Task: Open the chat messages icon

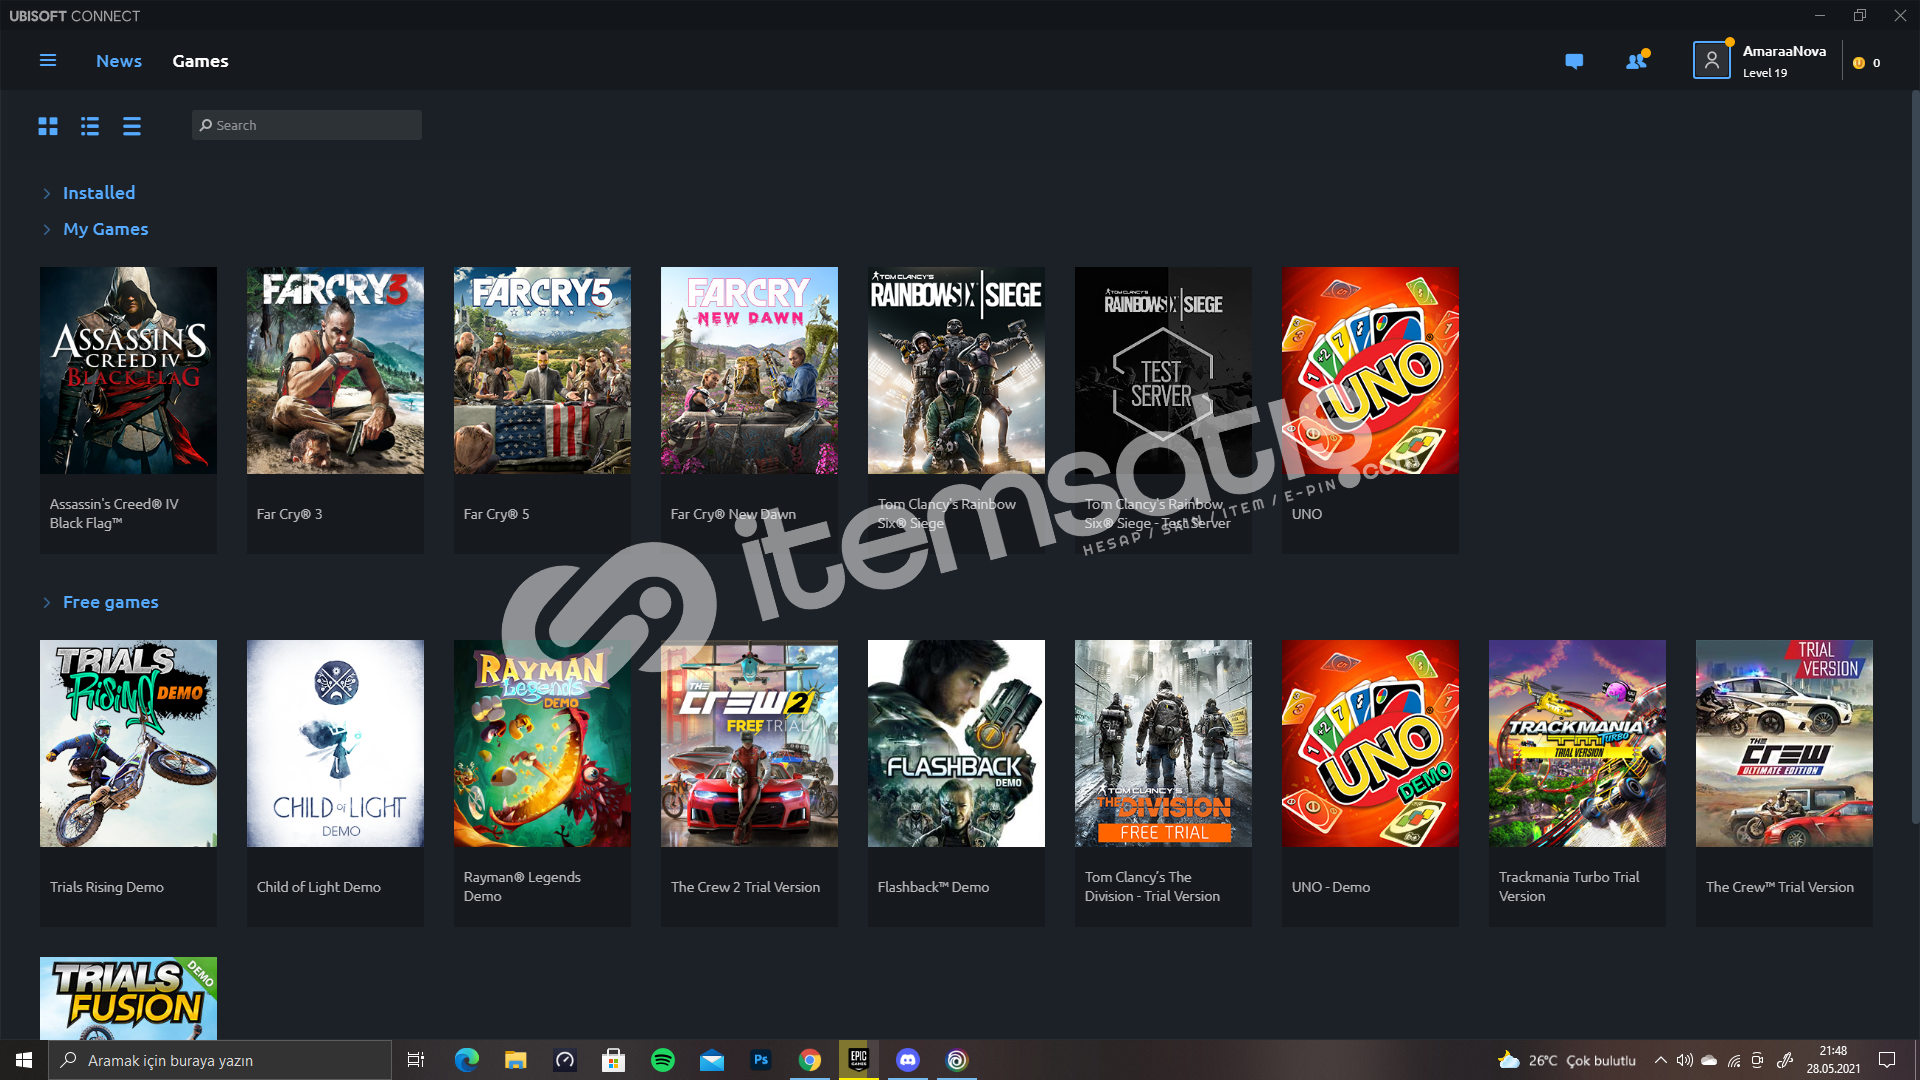Action: [1574, 62]
